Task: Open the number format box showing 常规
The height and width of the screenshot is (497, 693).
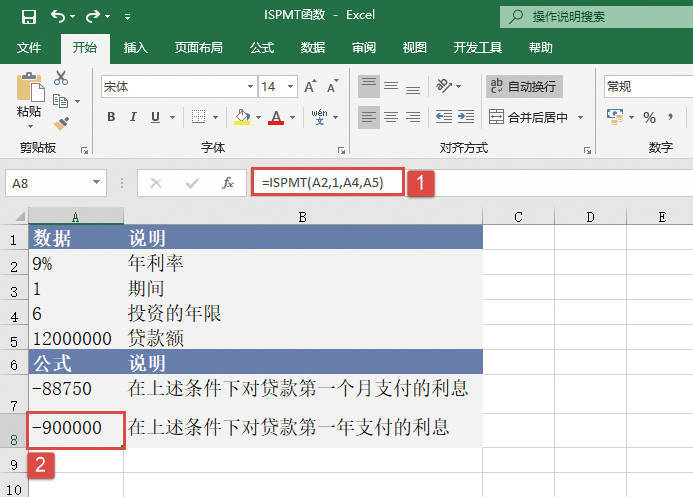Action: [x=648, y=87]
